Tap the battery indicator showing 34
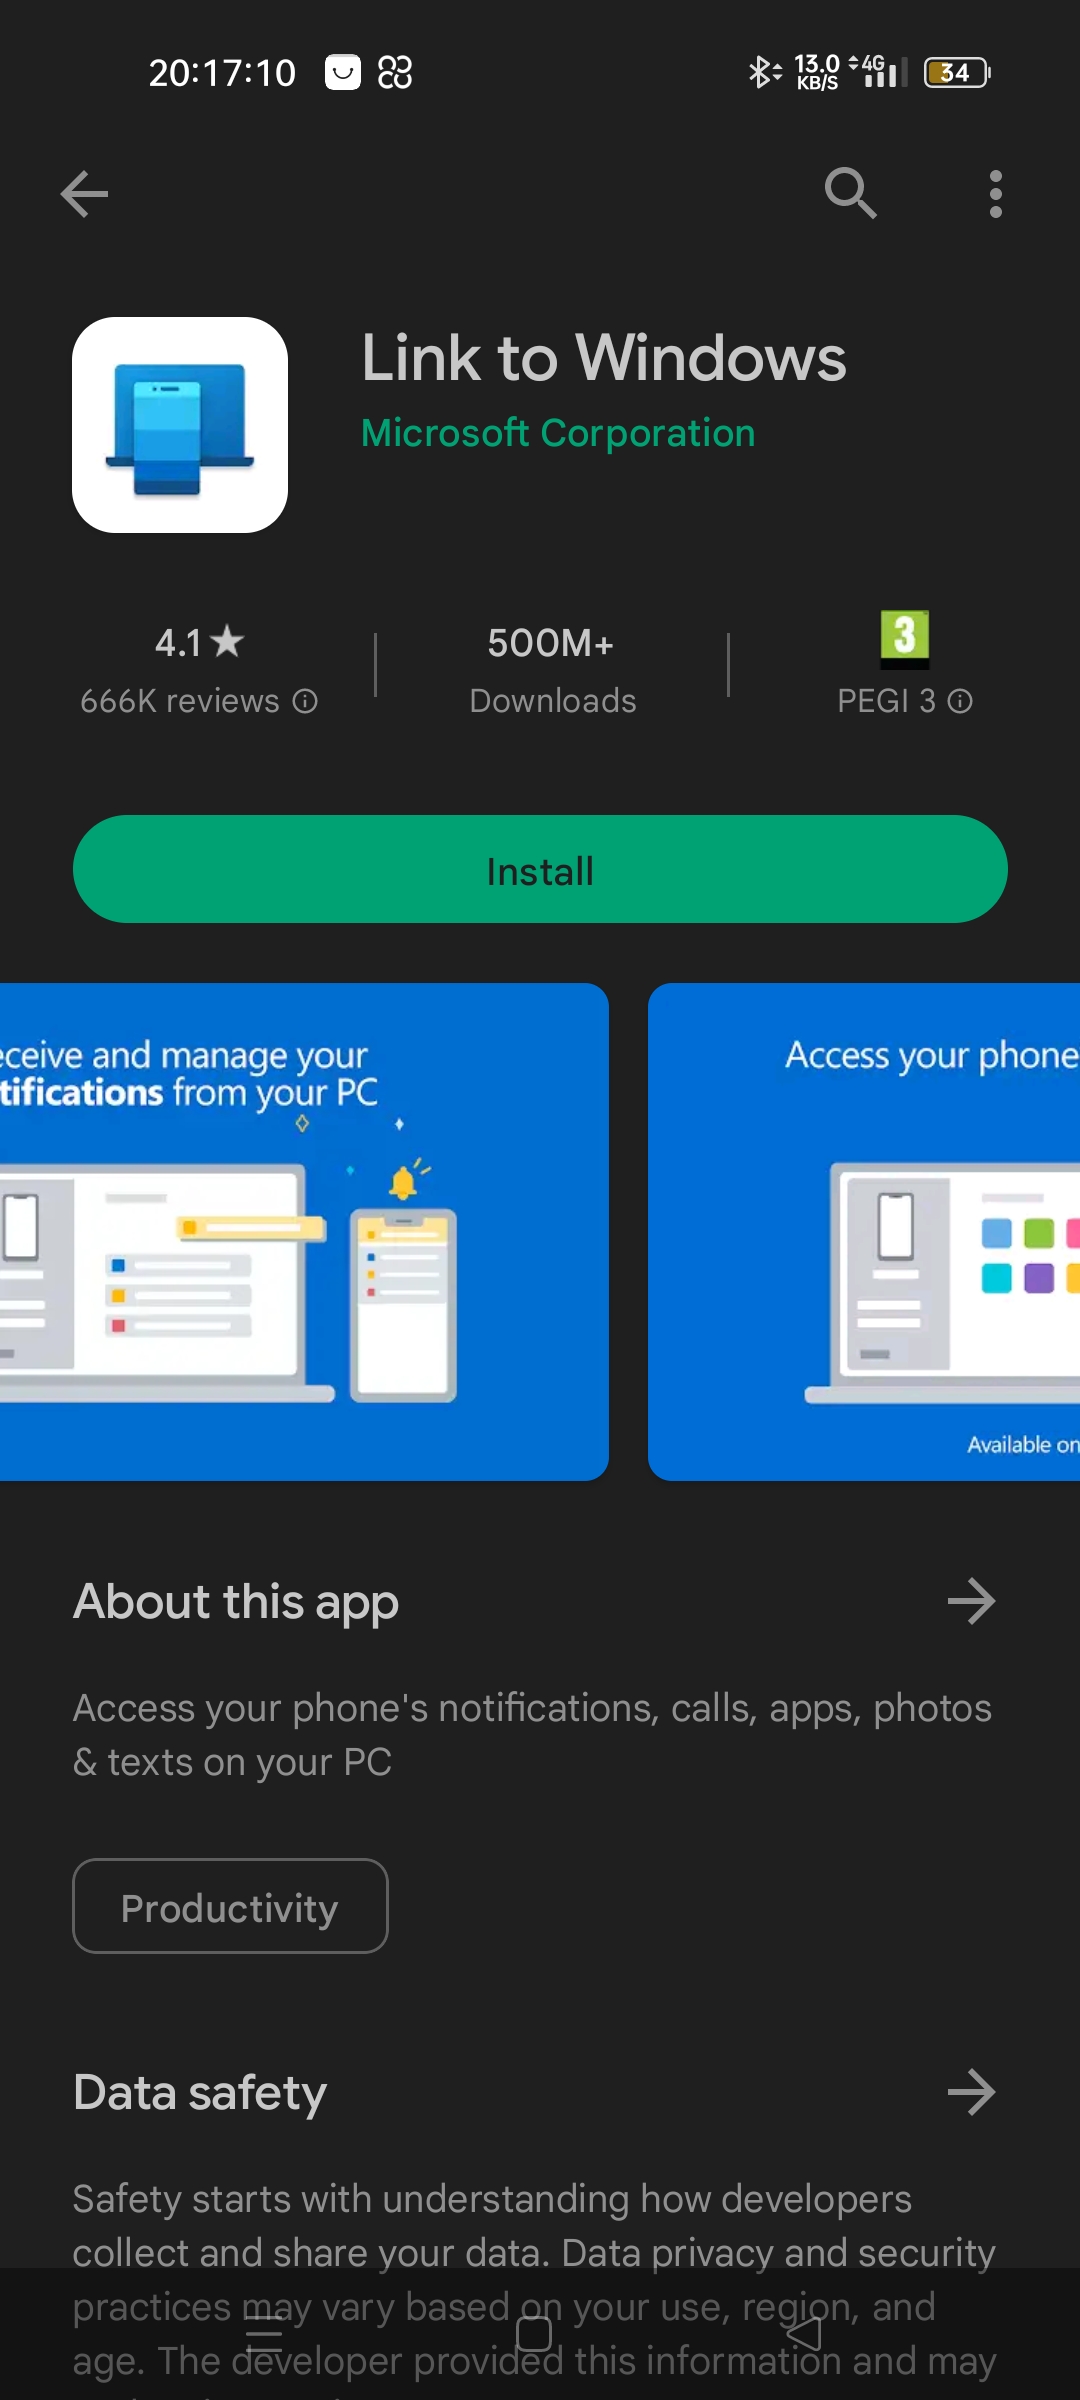1080x2400 pixels. point(957,72)
